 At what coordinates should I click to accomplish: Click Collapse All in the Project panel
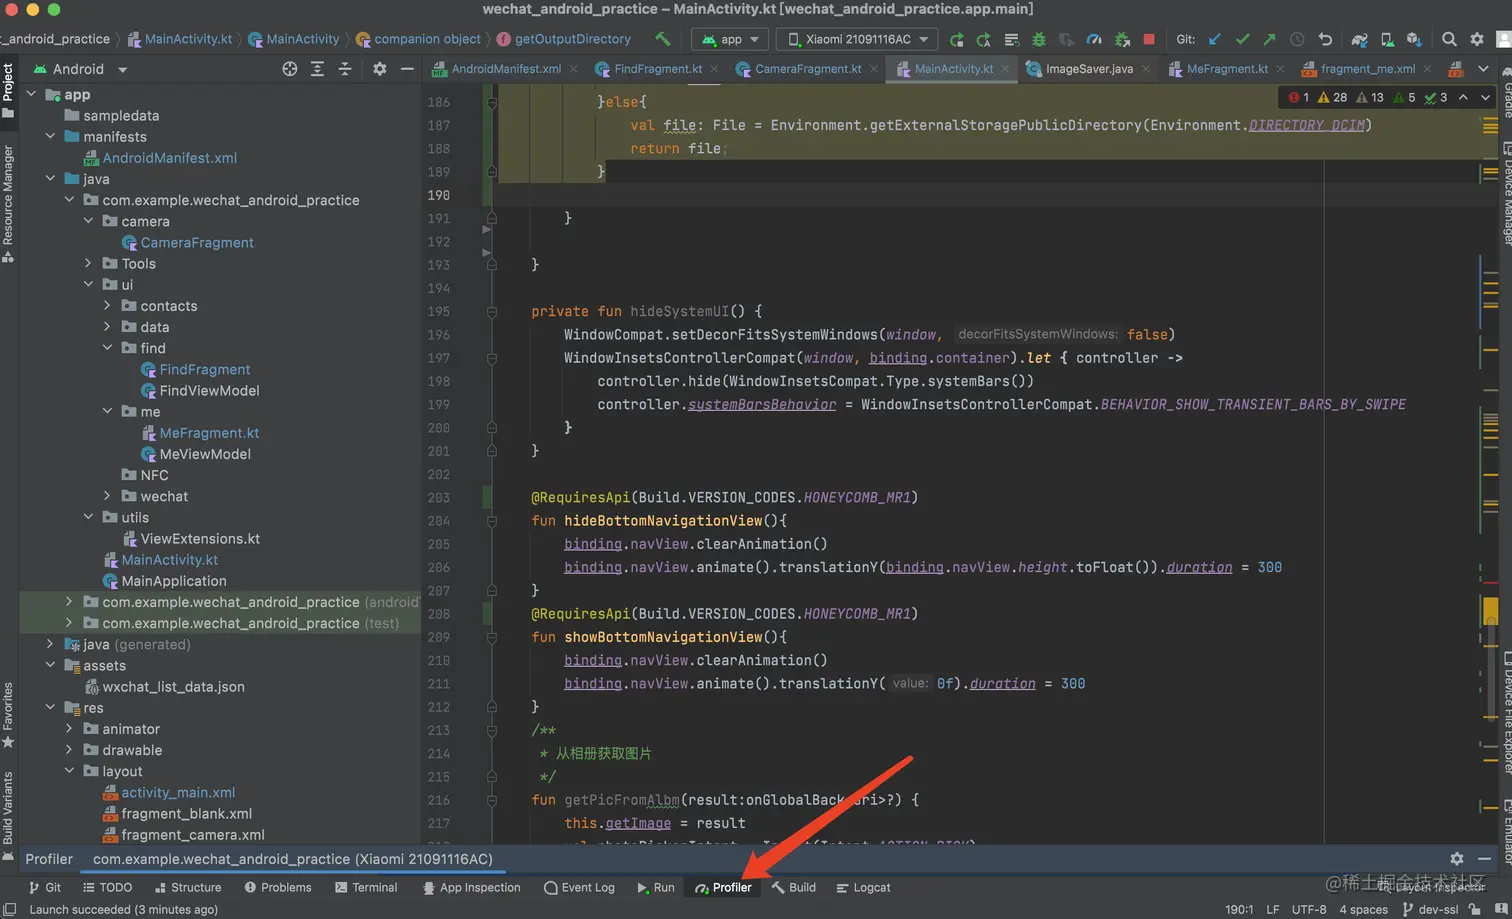(345, 69)
